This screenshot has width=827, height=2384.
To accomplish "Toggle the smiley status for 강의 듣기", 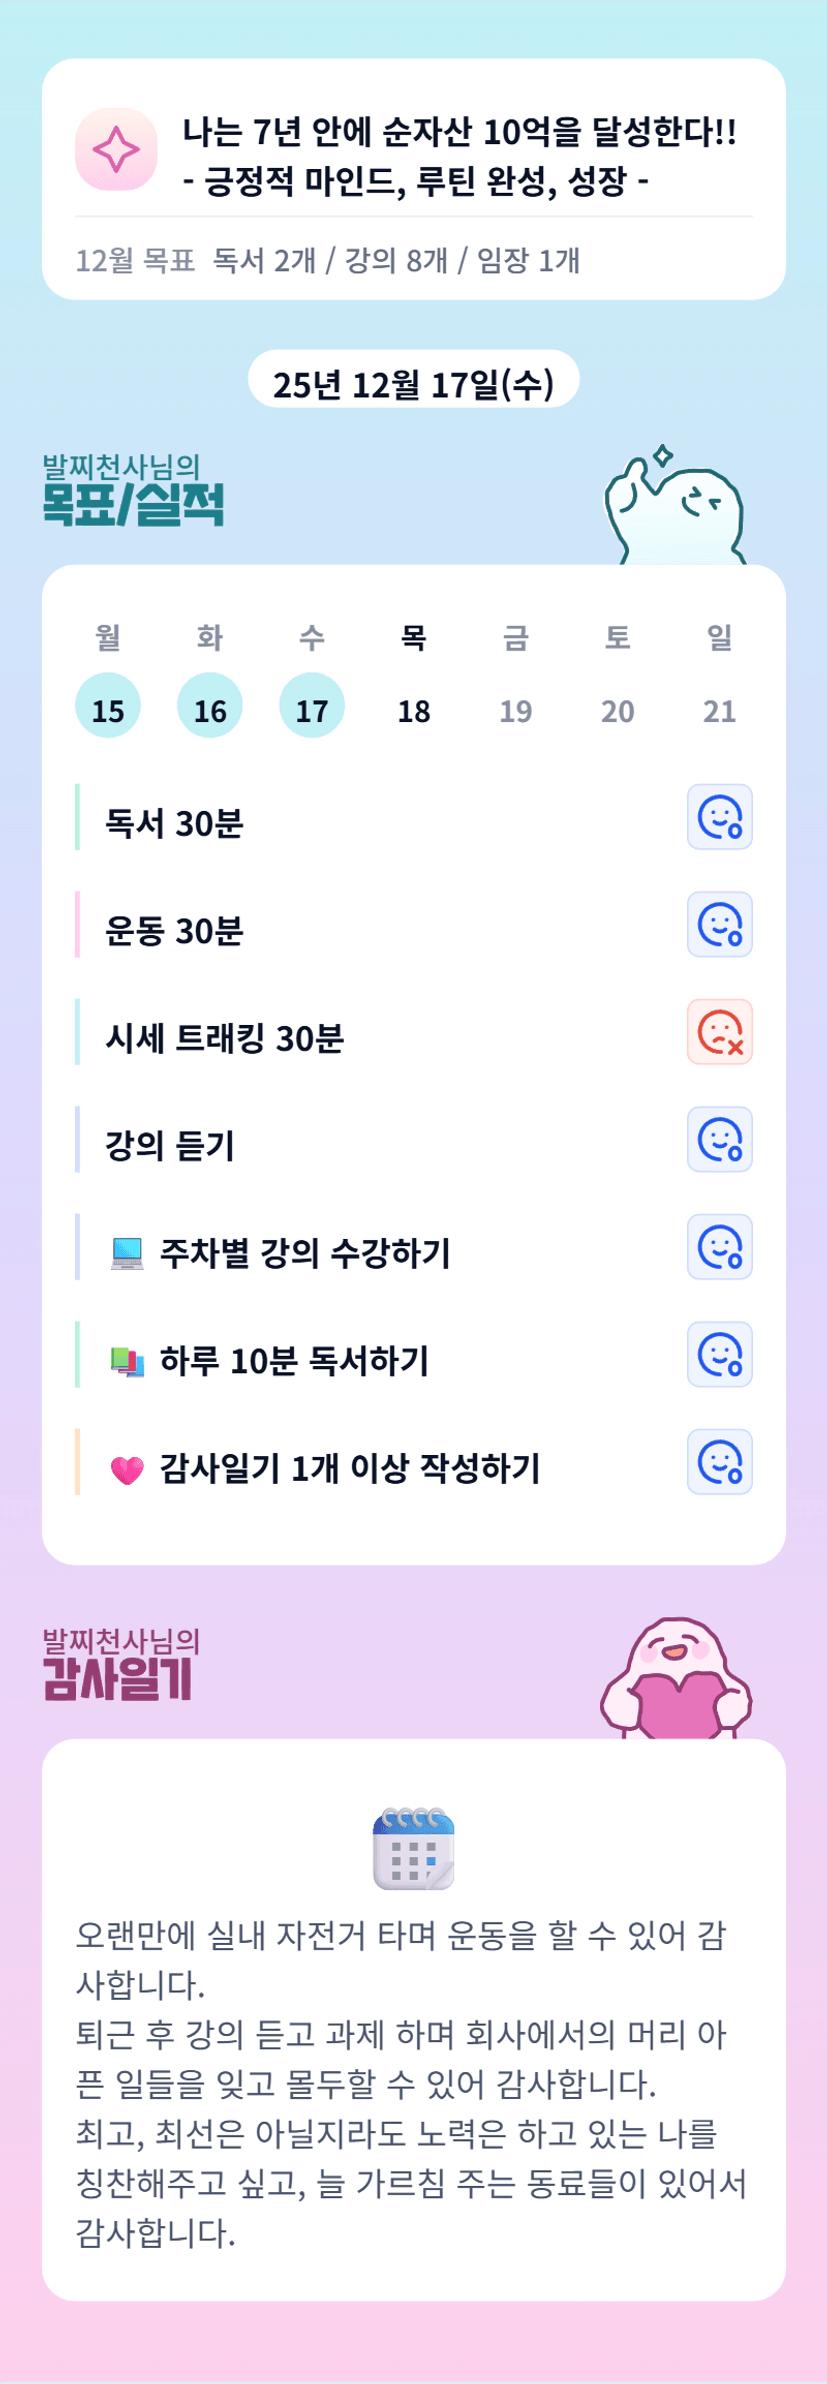I will pyautogui.click(x=719, y=1140).
